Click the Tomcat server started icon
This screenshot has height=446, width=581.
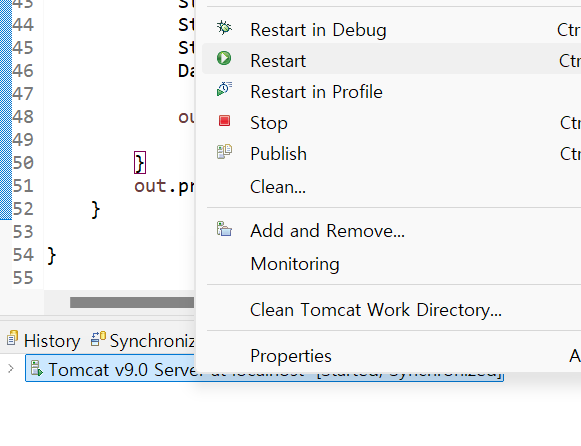(x=37, y=368)
